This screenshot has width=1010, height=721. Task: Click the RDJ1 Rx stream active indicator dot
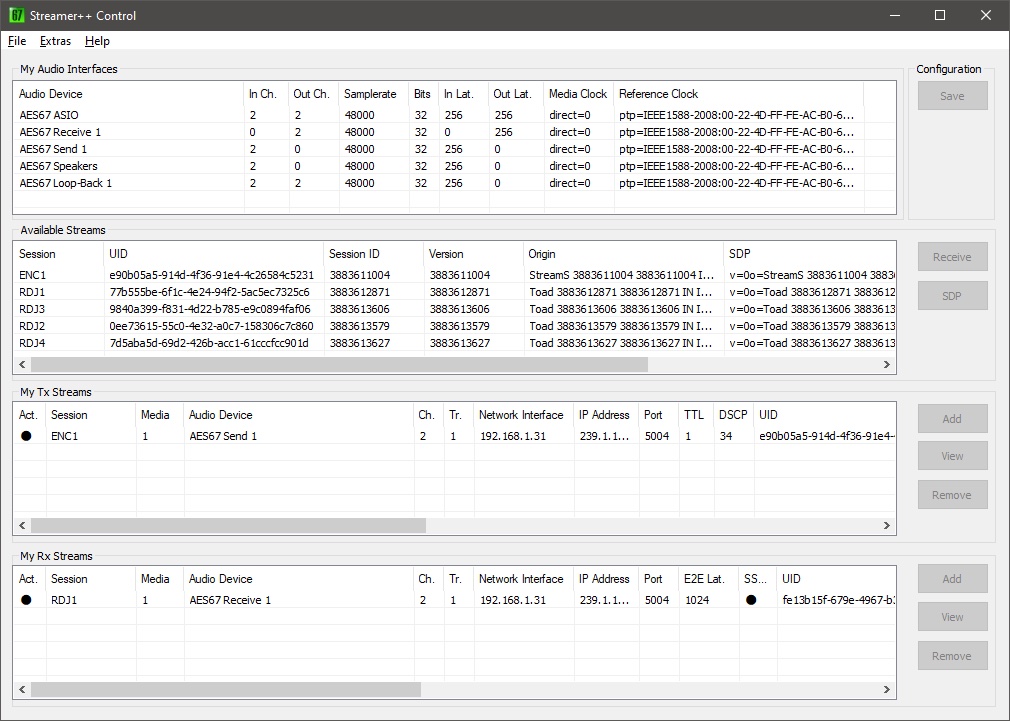(26, 600)
